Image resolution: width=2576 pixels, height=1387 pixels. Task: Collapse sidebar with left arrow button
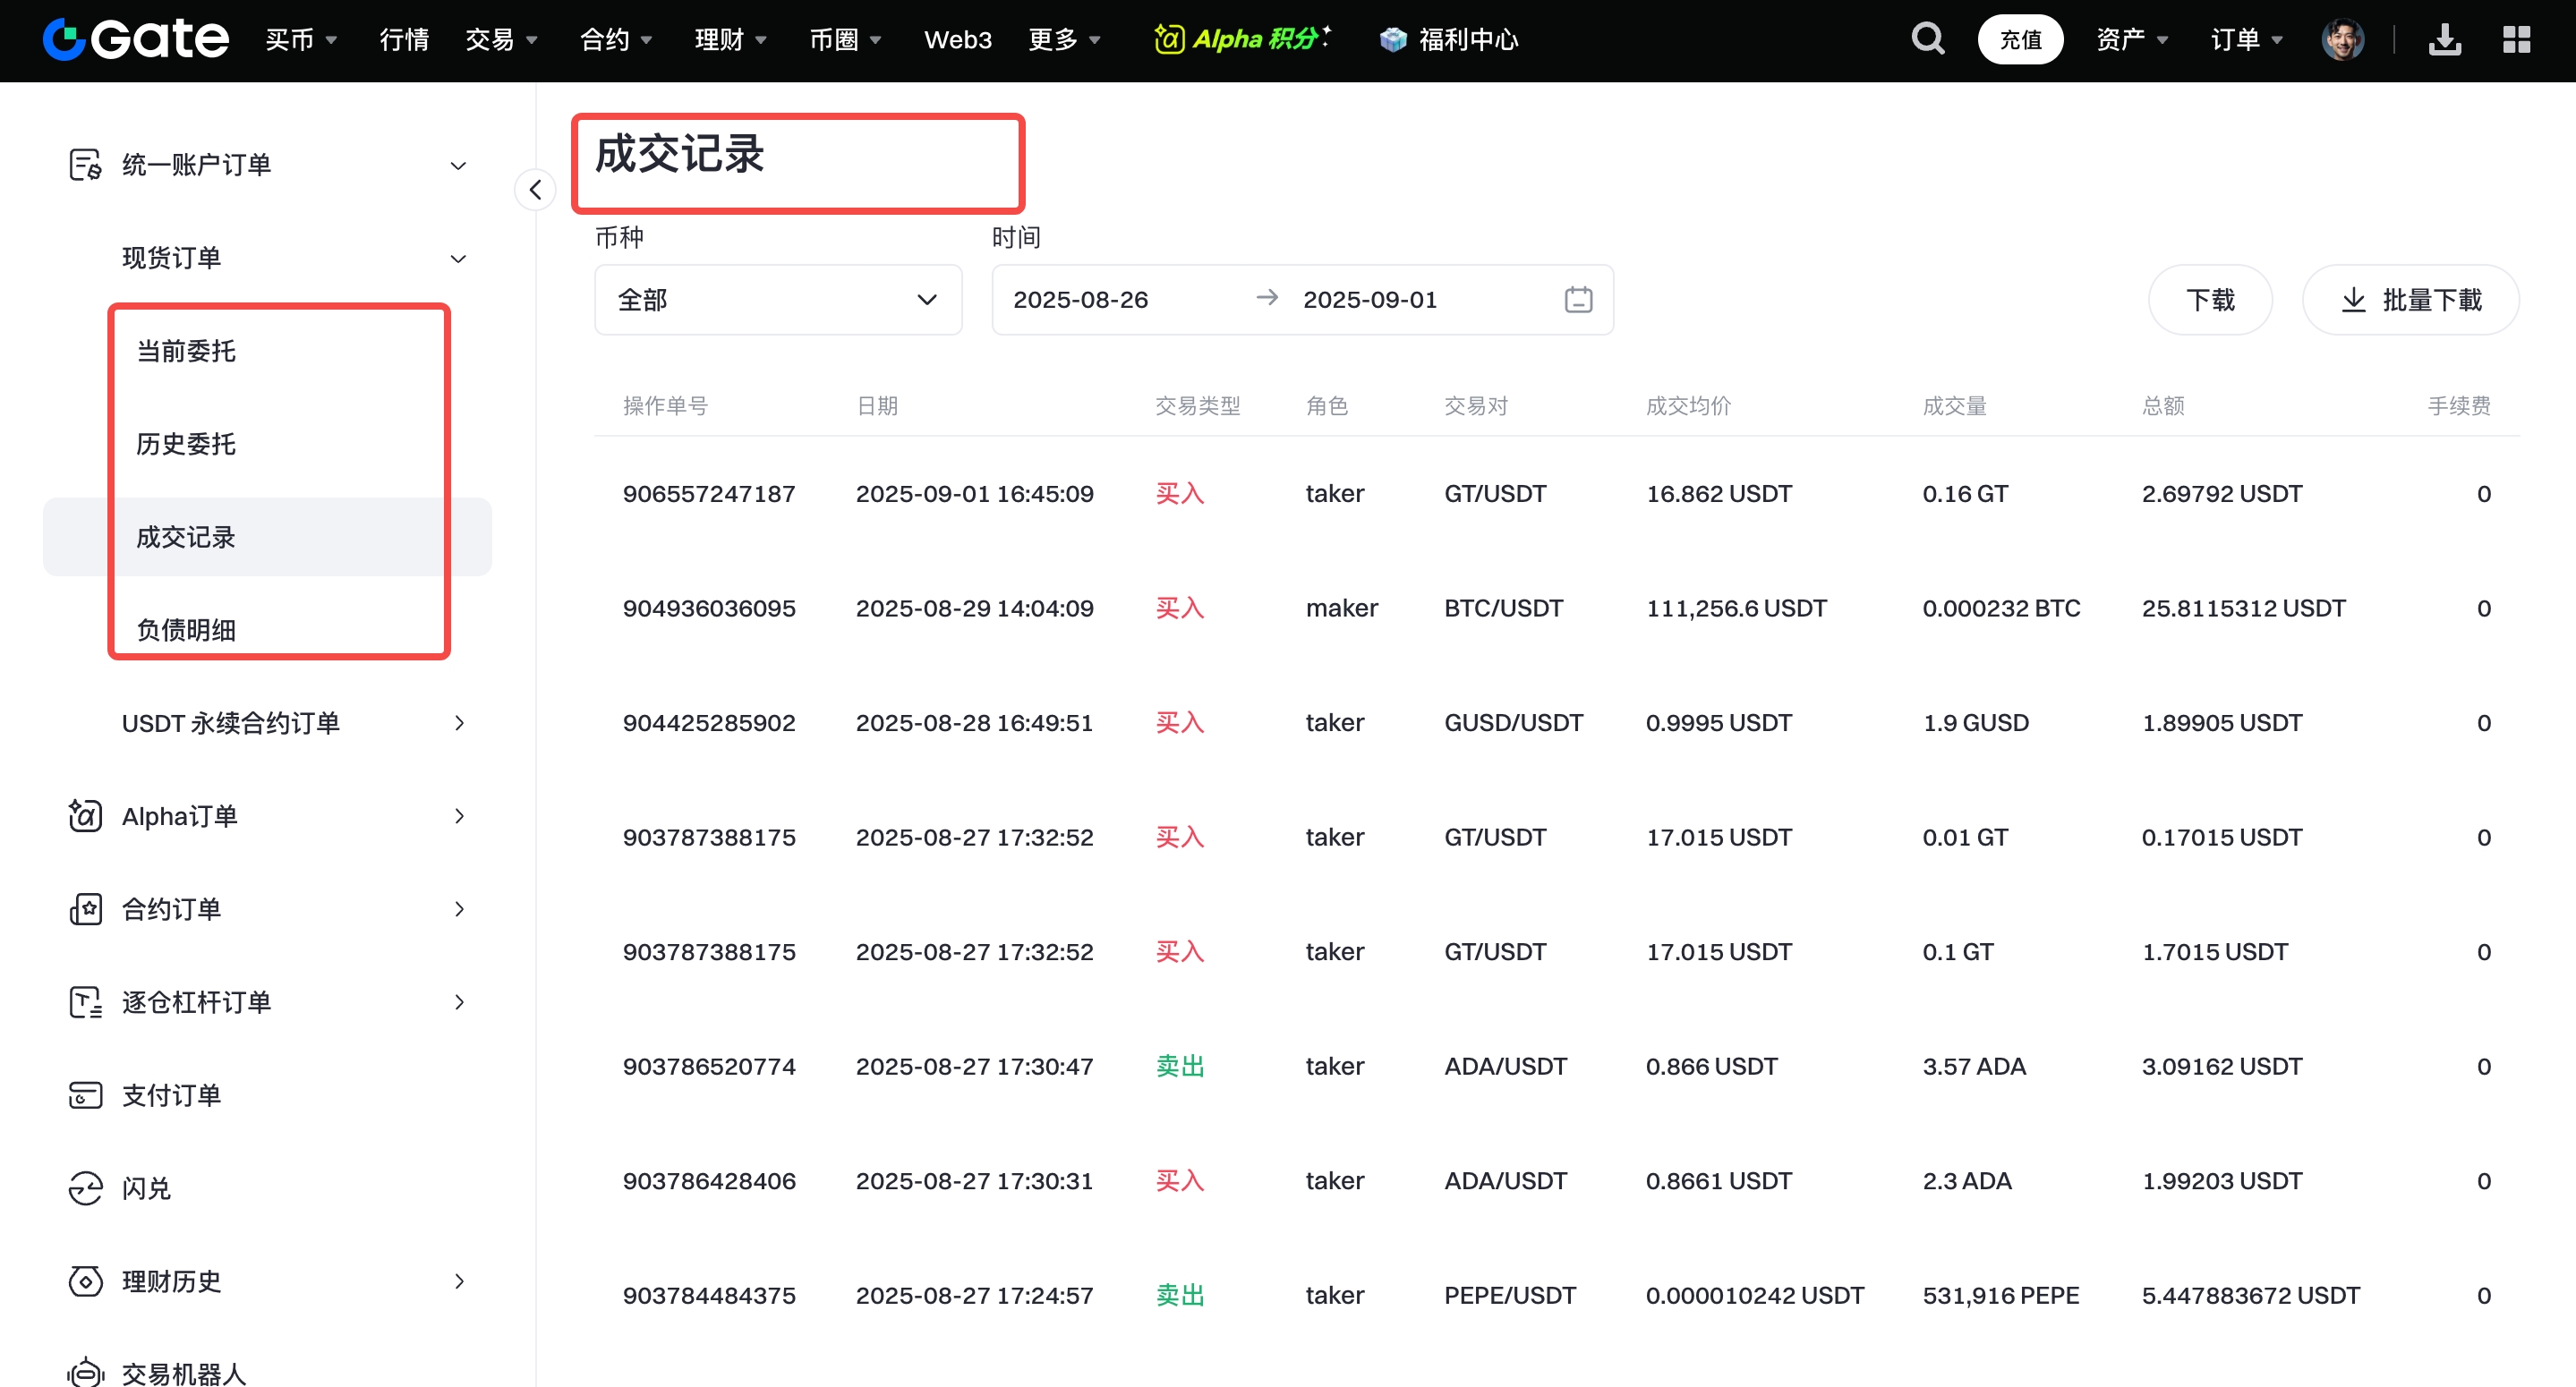pyautogui.click(x=536, y=189)
